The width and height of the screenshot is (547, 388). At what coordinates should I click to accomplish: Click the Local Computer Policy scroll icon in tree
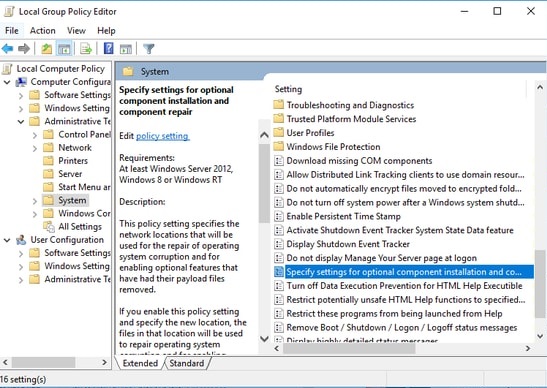click(7, 69)
